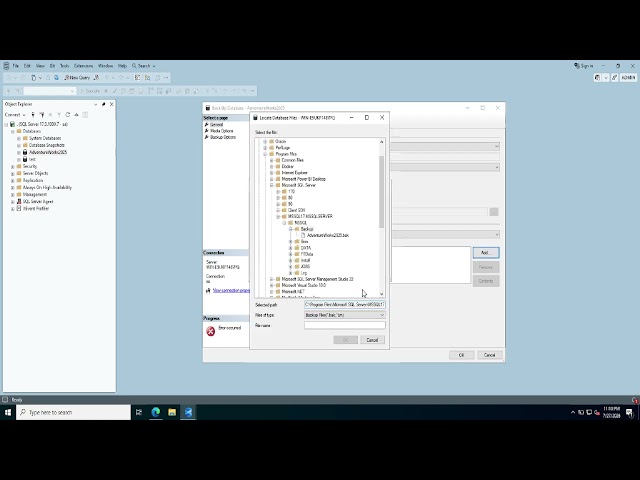
Task: Click the Selected path field
Action: coord(344,304)
